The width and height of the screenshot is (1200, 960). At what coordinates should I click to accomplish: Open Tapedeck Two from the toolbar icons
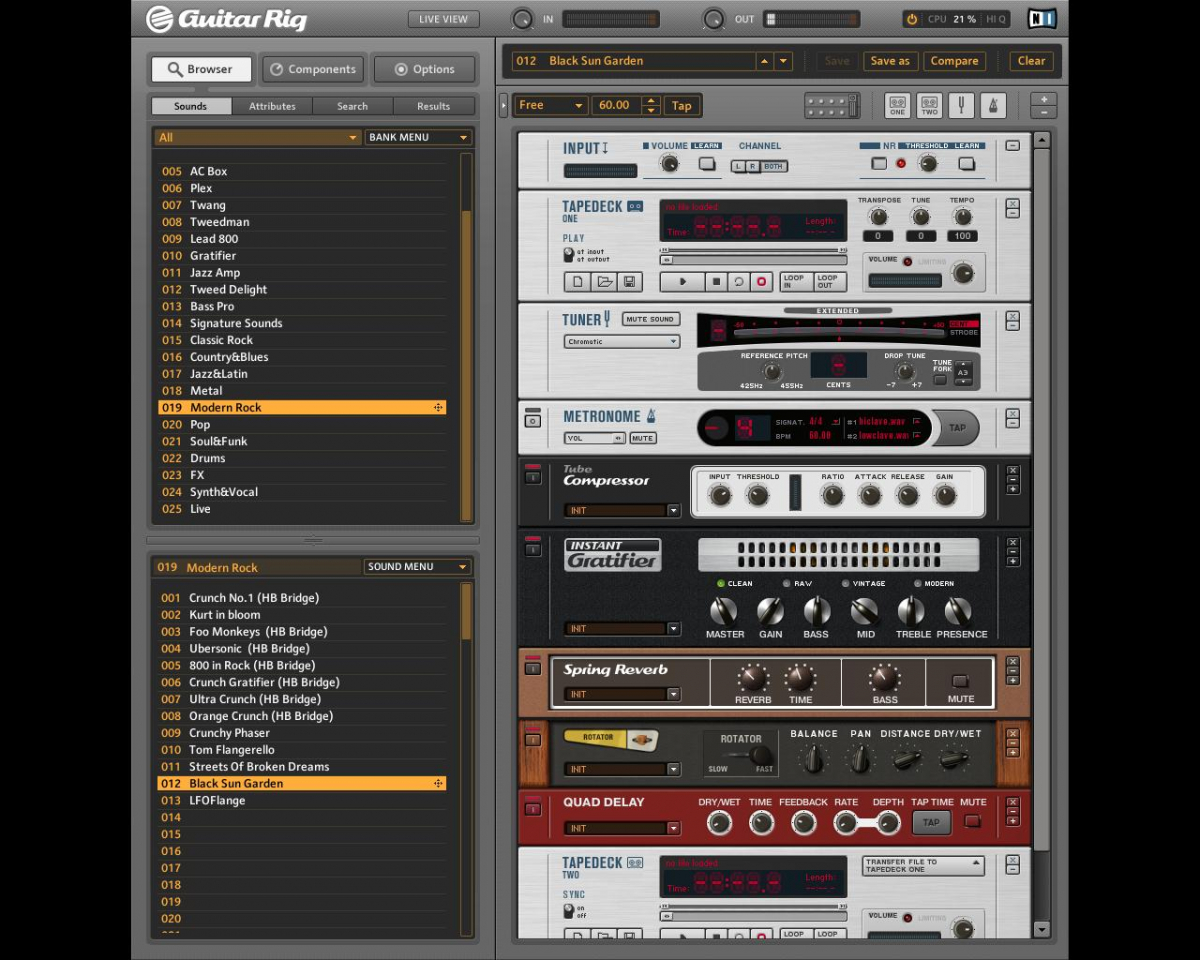(x=930, y=105)
